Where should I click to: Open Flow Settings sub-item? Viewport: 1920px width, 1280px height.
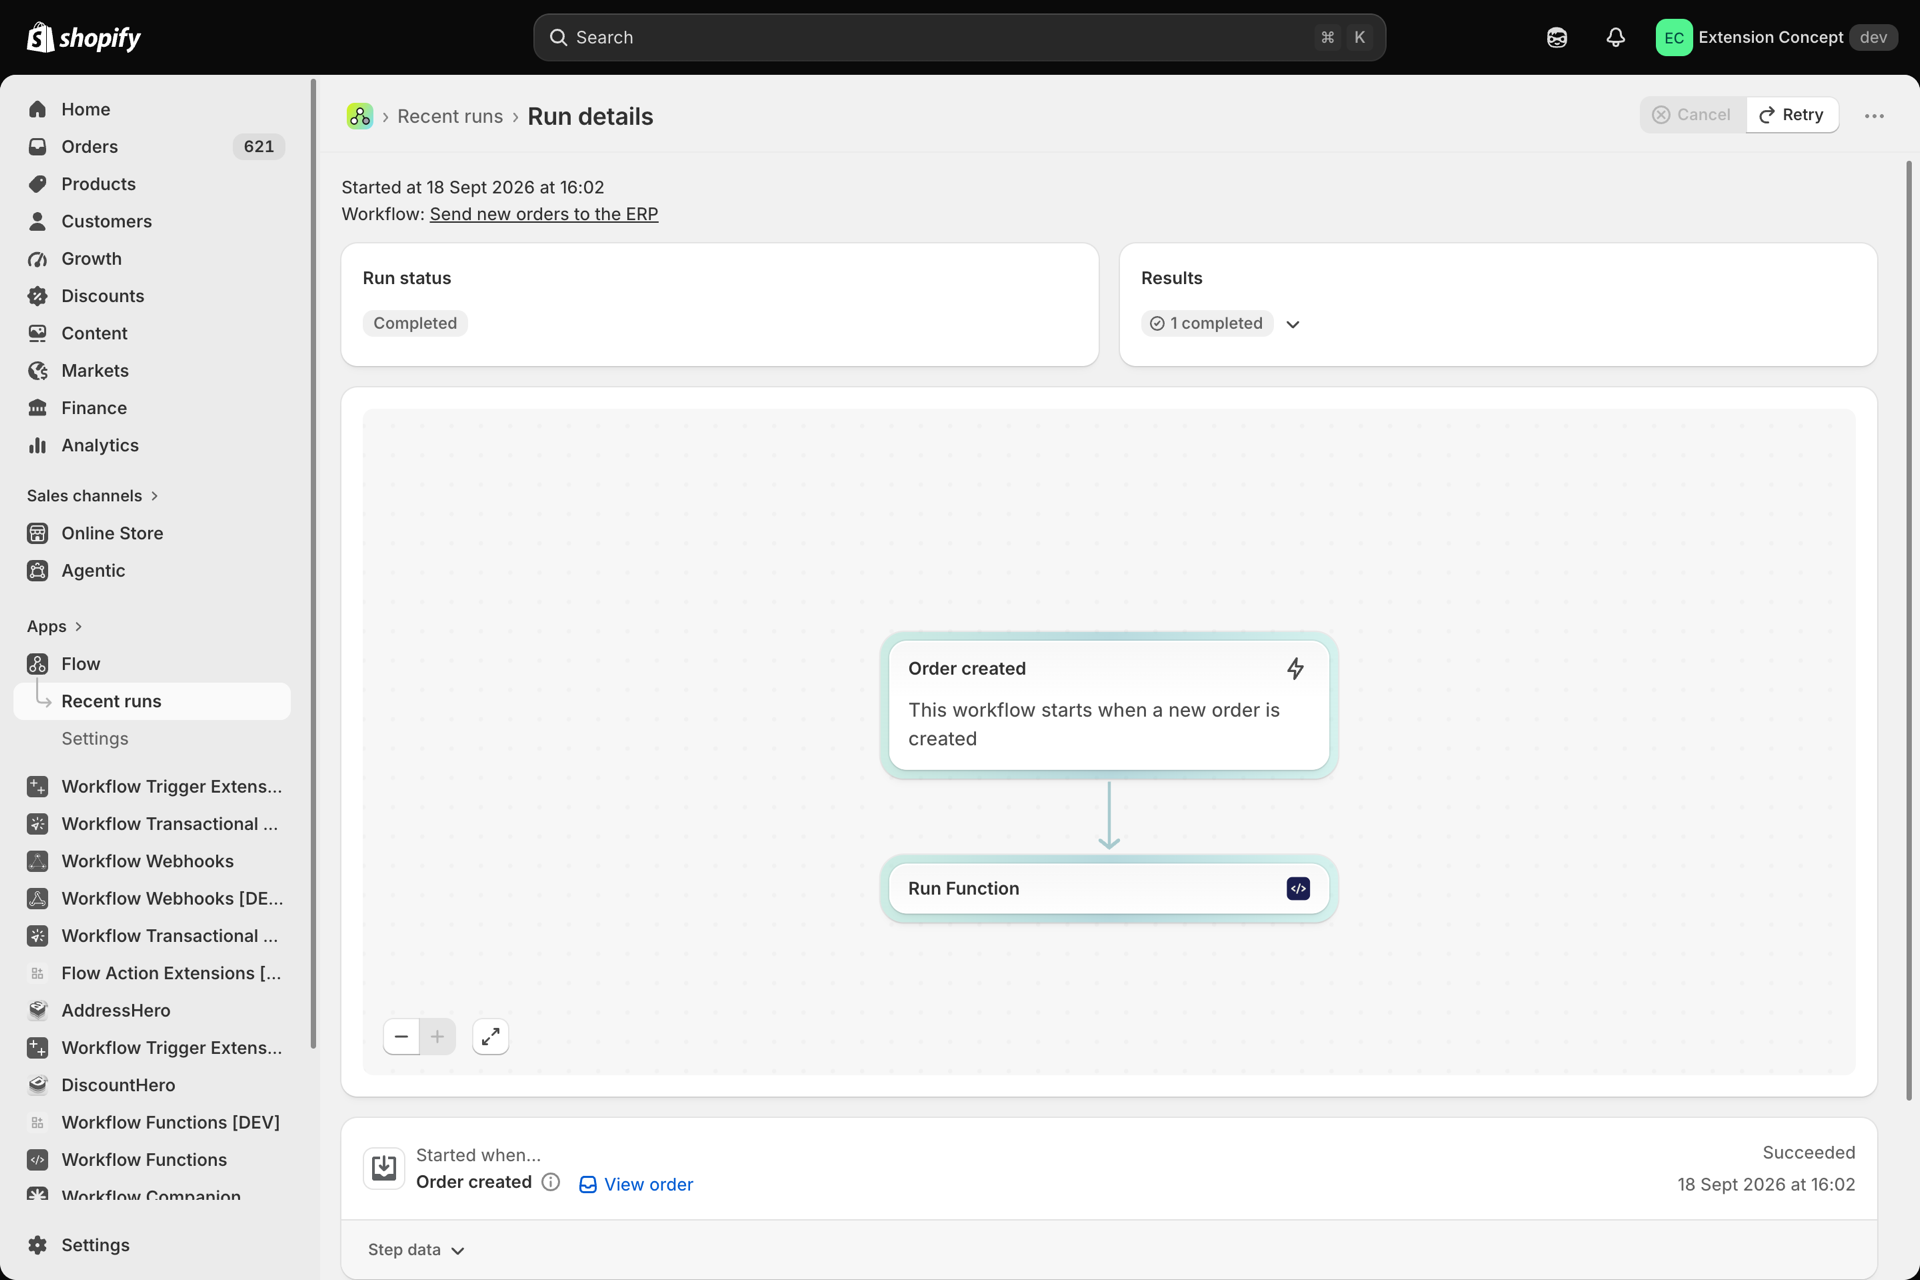(x=152, y=738)
